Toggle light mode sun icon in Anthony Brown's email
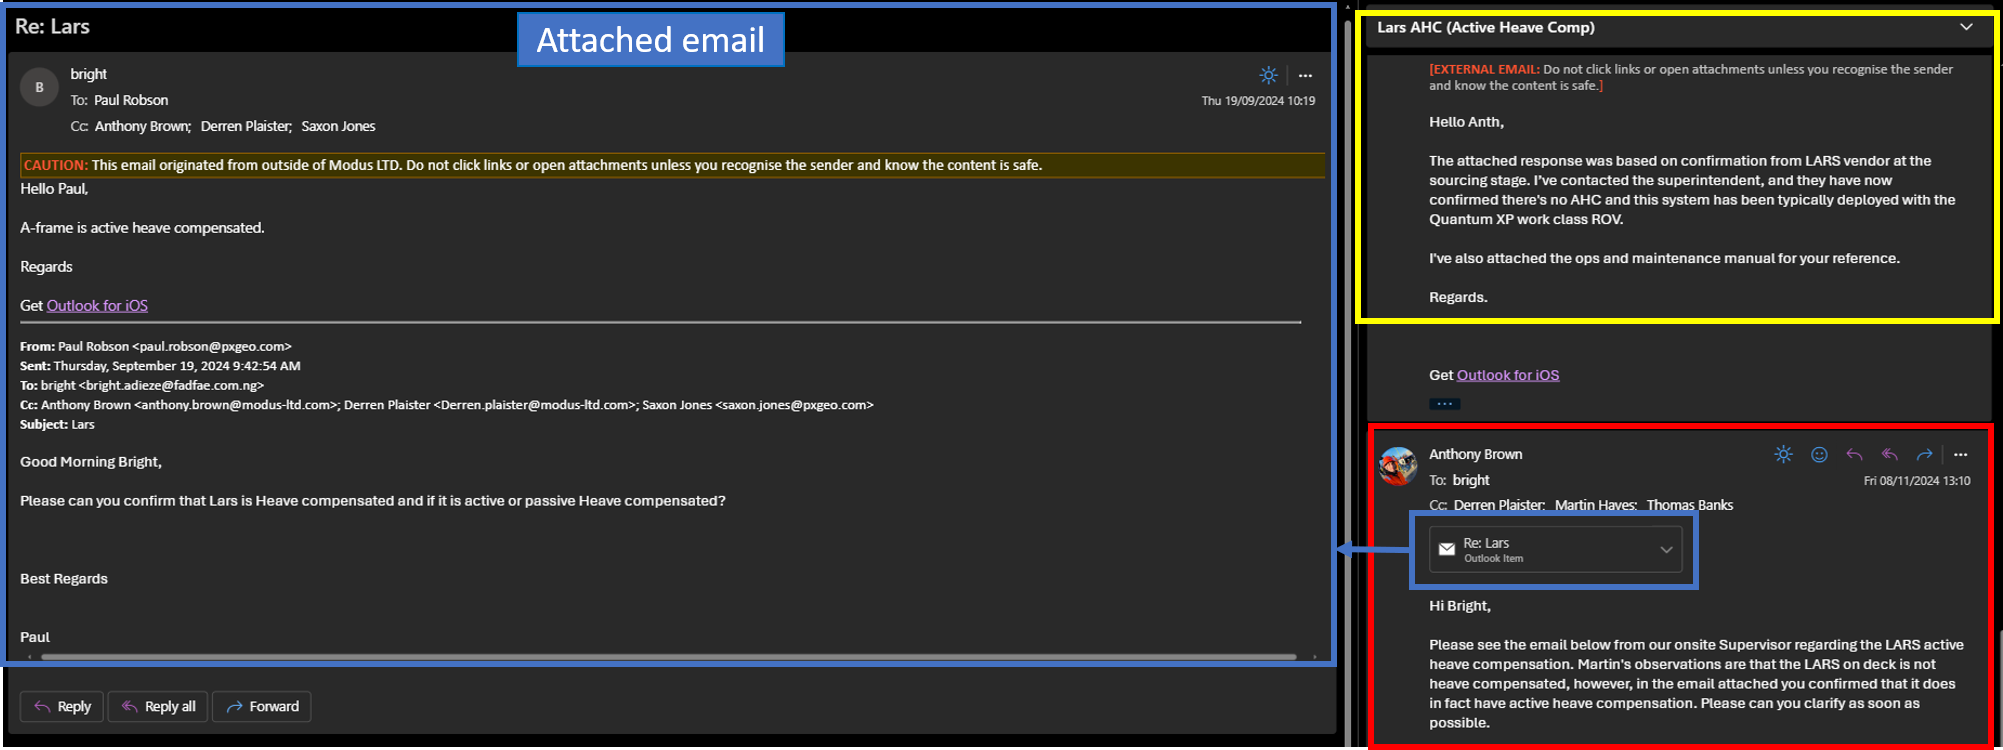 (1783, 455)
